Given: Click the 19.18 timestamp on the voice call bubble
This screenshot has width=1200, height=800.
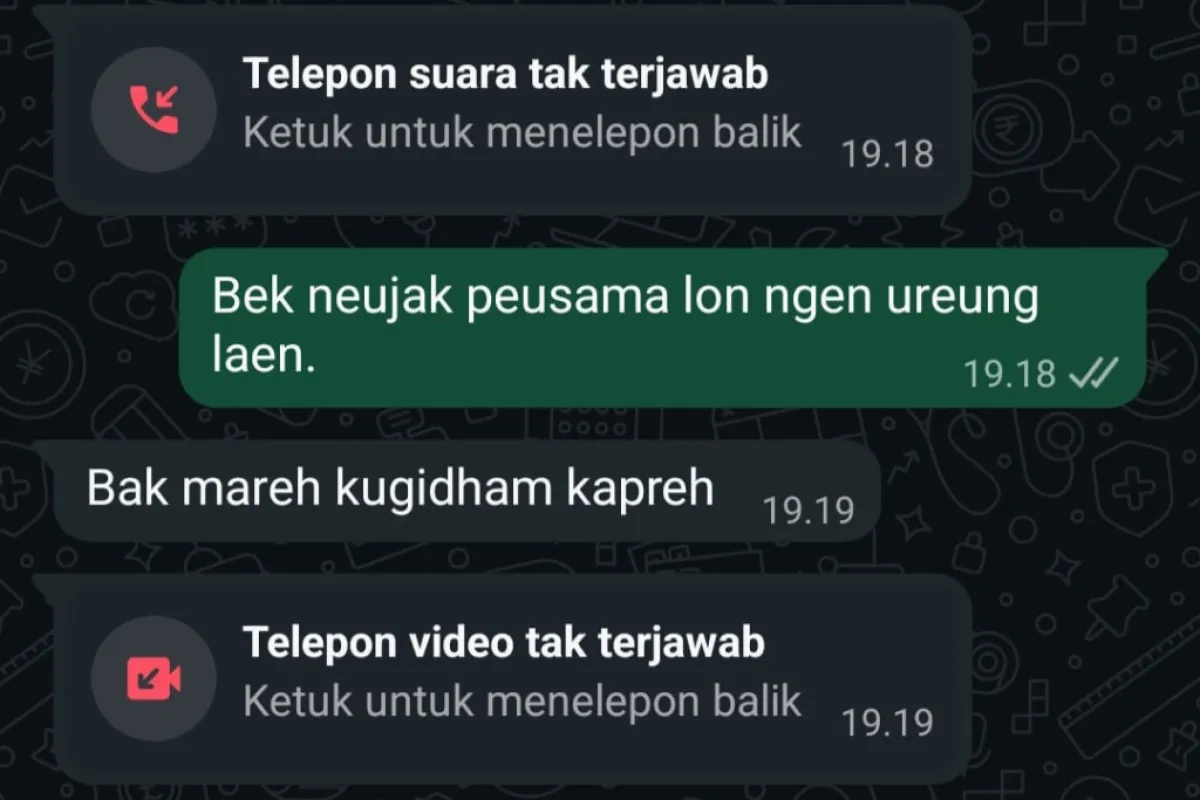Looking at the screenshot, I should click(x=887, y=154).
